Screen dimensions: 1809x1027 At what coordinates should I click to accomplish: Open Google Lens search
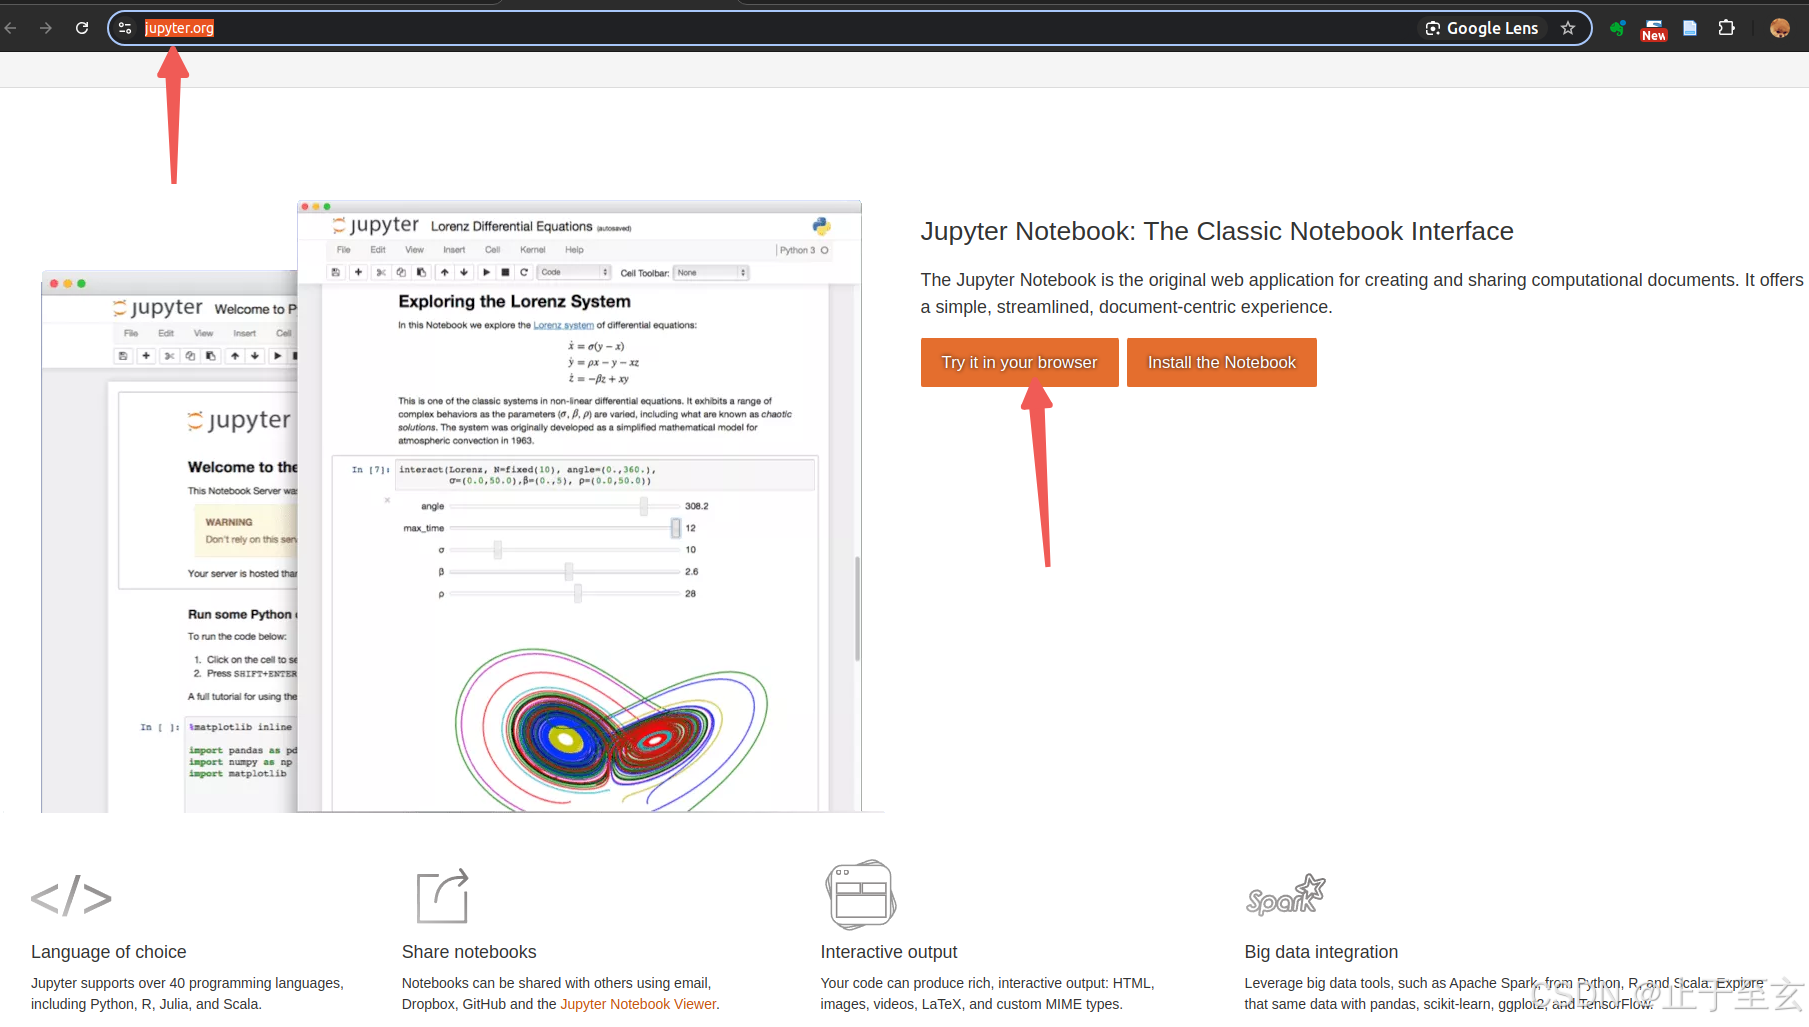(x=1482, y=28)
